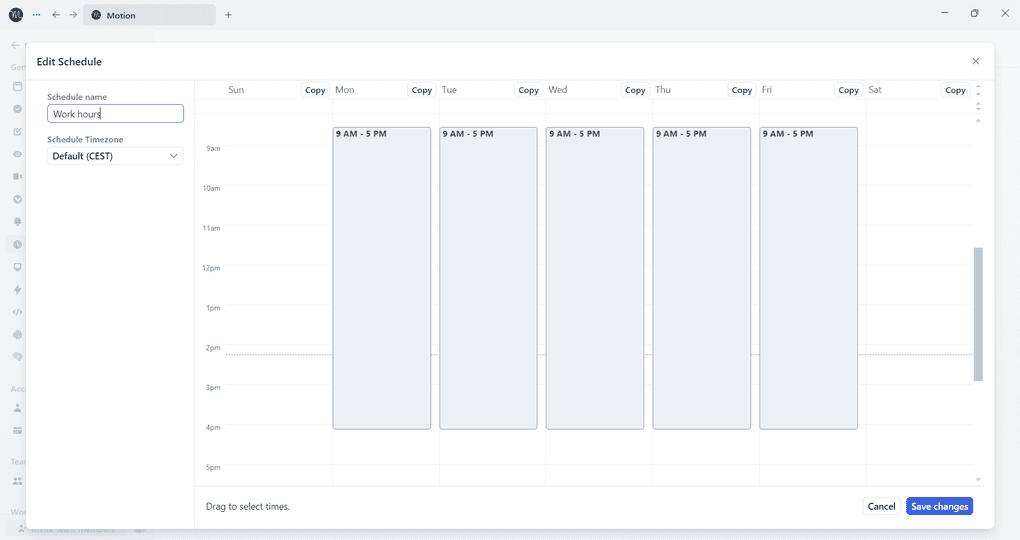The image size is (1020, 540).
Task: Copy the Tuesday schedule
Action: coord(528,90)
